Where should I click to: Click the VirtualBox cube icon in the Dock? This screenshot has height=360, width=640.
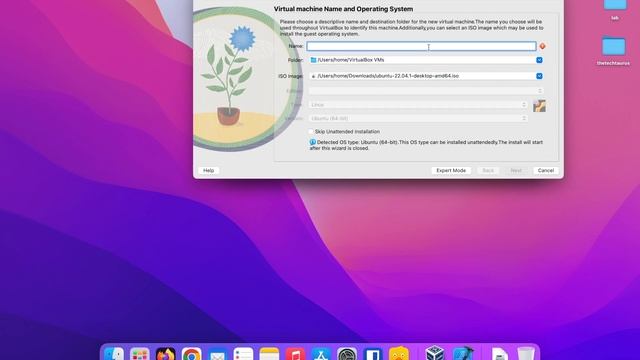(435, 353)
